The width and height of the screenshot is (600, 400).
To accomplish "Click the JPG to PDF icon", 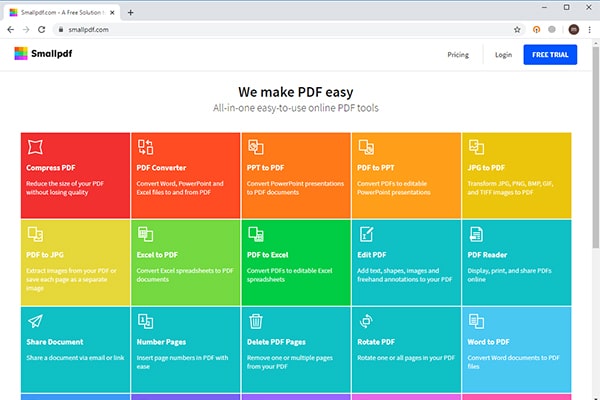I will (476, 147).
